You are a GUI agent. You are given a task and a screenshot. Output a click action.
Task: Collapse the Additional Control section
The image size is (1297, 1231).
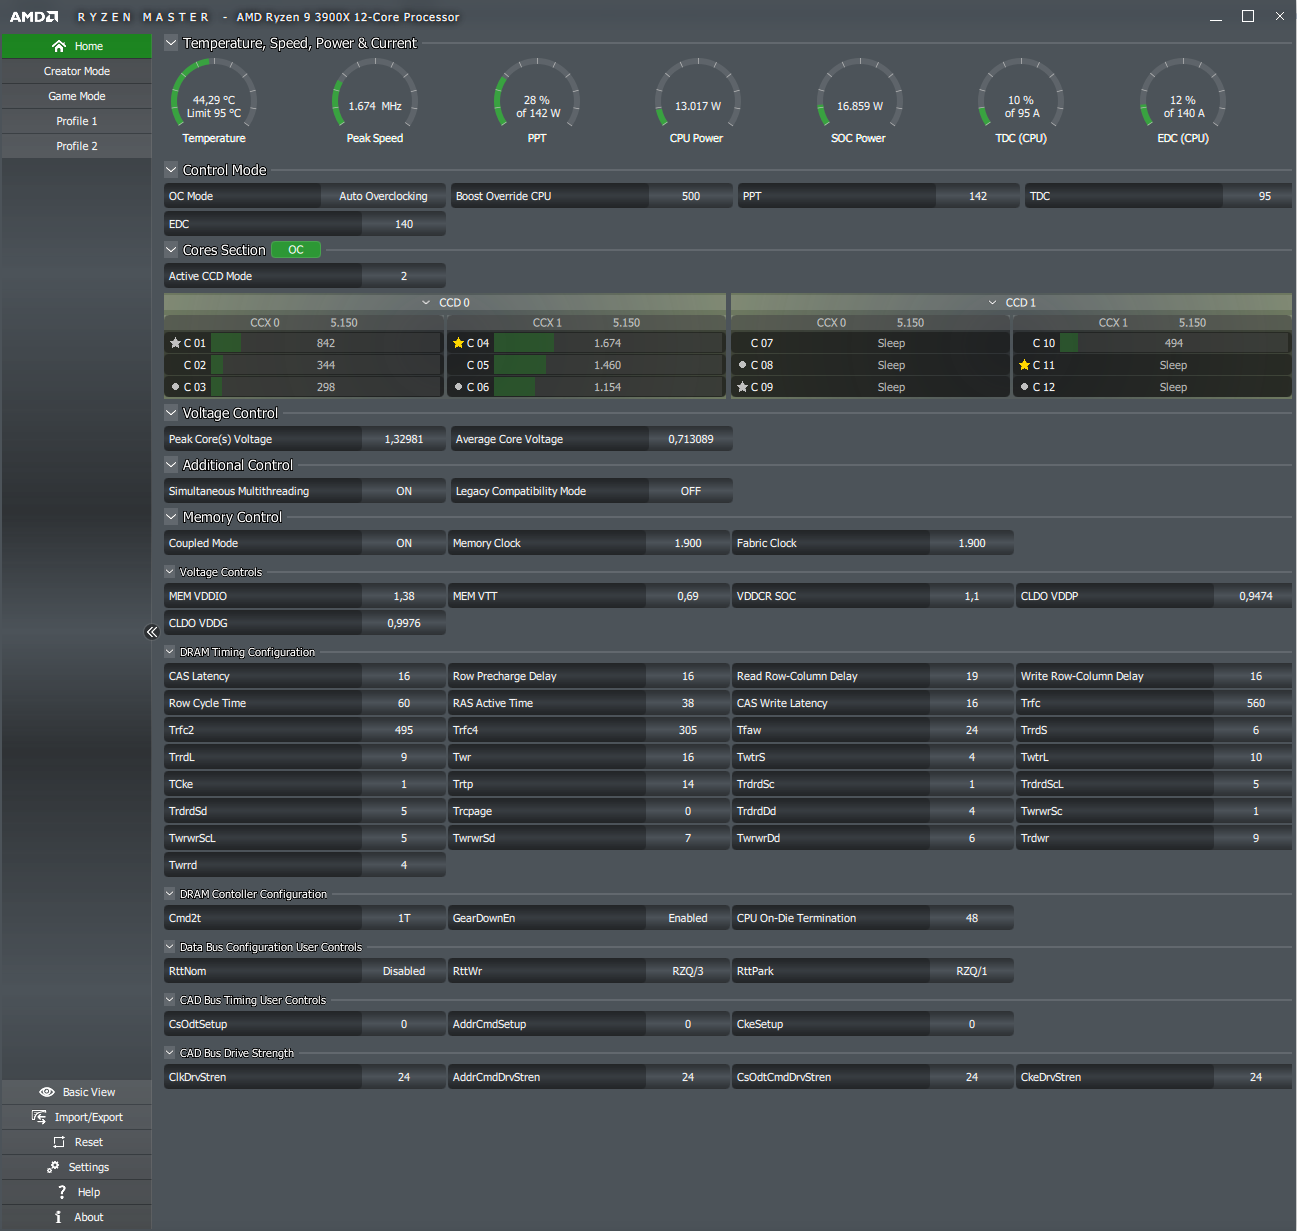click(171, 465)
